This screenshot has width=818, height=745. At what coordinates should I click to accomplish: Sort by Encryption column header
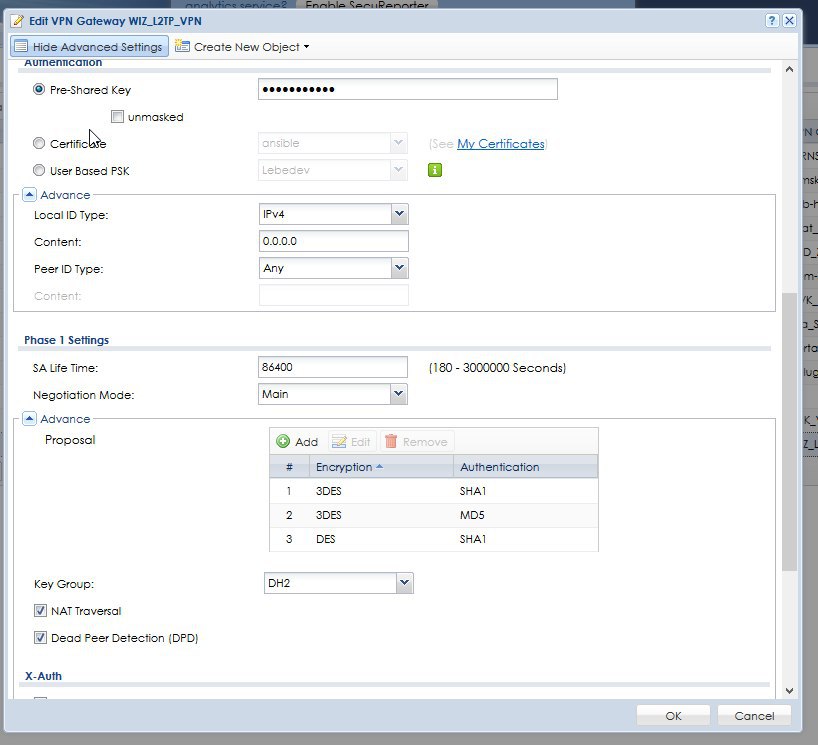tap(381, 467)
